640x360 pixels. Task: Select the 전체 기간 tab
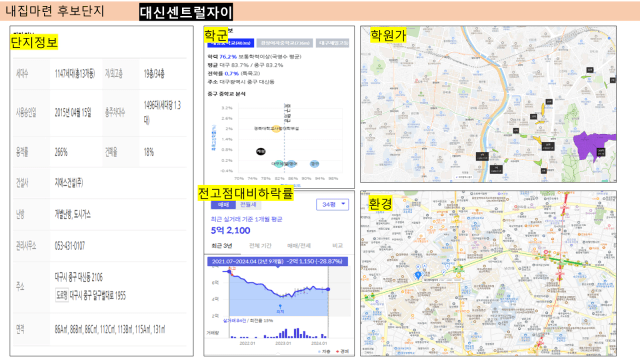(x=260, y=245)
